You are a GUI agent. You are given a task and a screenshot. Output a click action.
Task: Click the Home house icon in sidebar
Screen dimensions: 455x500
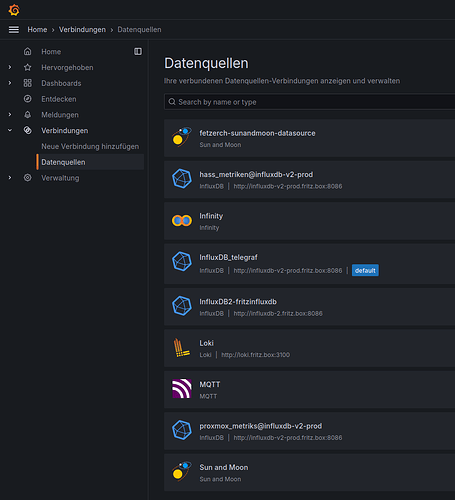pyautogui.click(x=28, y=51)
